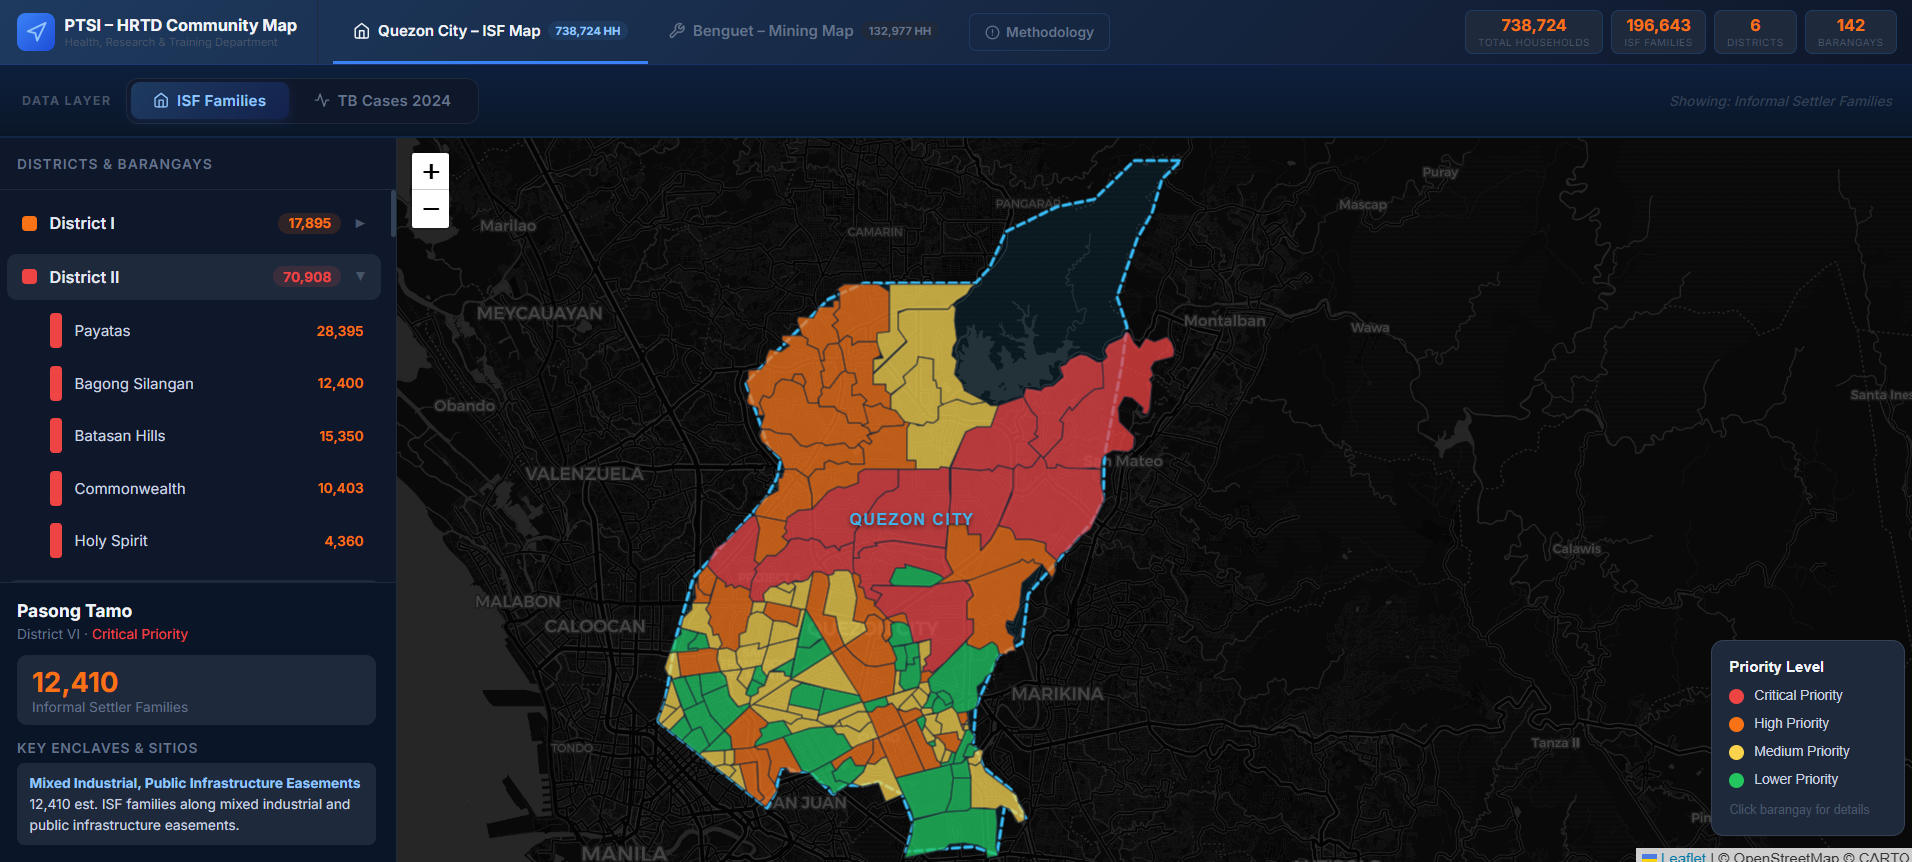This screenshot has width=1912, height=862.
Task: Click the PTSI paper-plane logo icon
Action: click(x=36, y=32)
